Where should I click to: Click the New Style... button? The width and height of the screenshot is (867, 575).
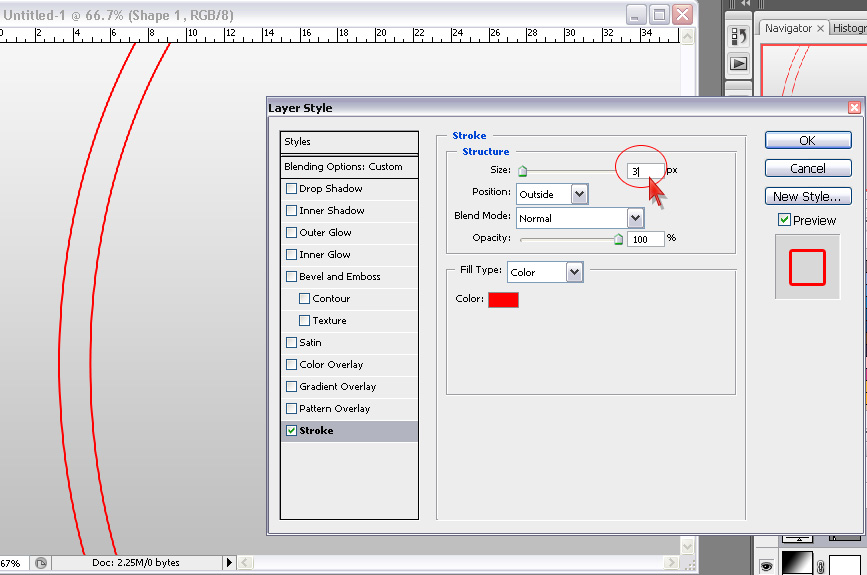tap(808, 196)
